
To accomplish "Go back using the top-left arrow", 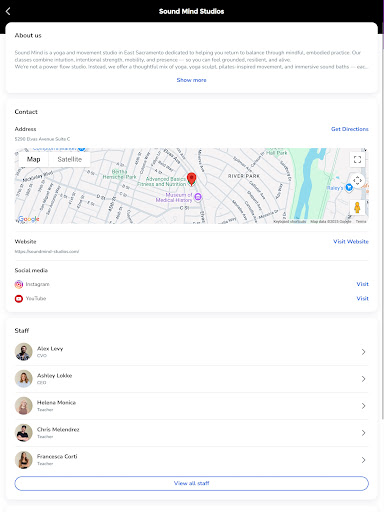I will [x=8, y=11].
